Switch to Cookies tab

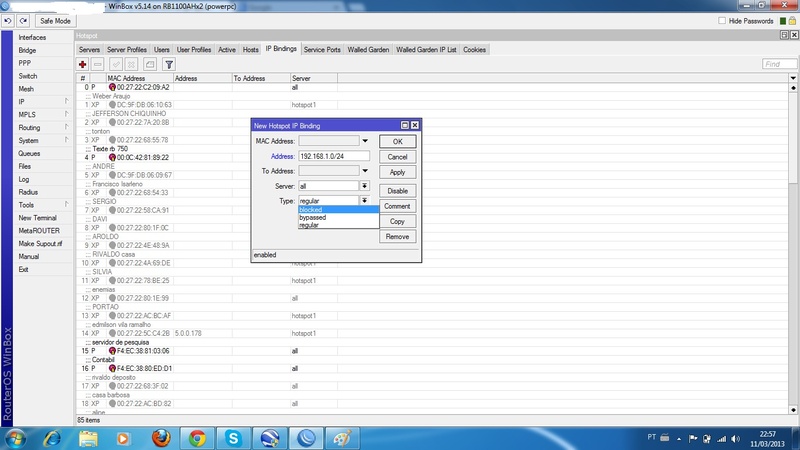[x=474, y=49]
